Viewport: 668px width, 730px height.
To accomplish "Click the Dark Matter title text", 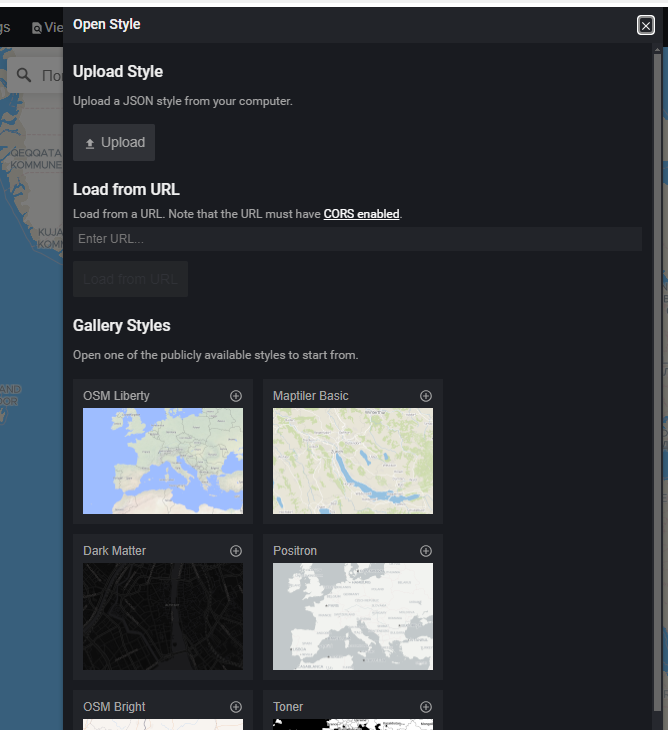I will click(x=115, y=551).
